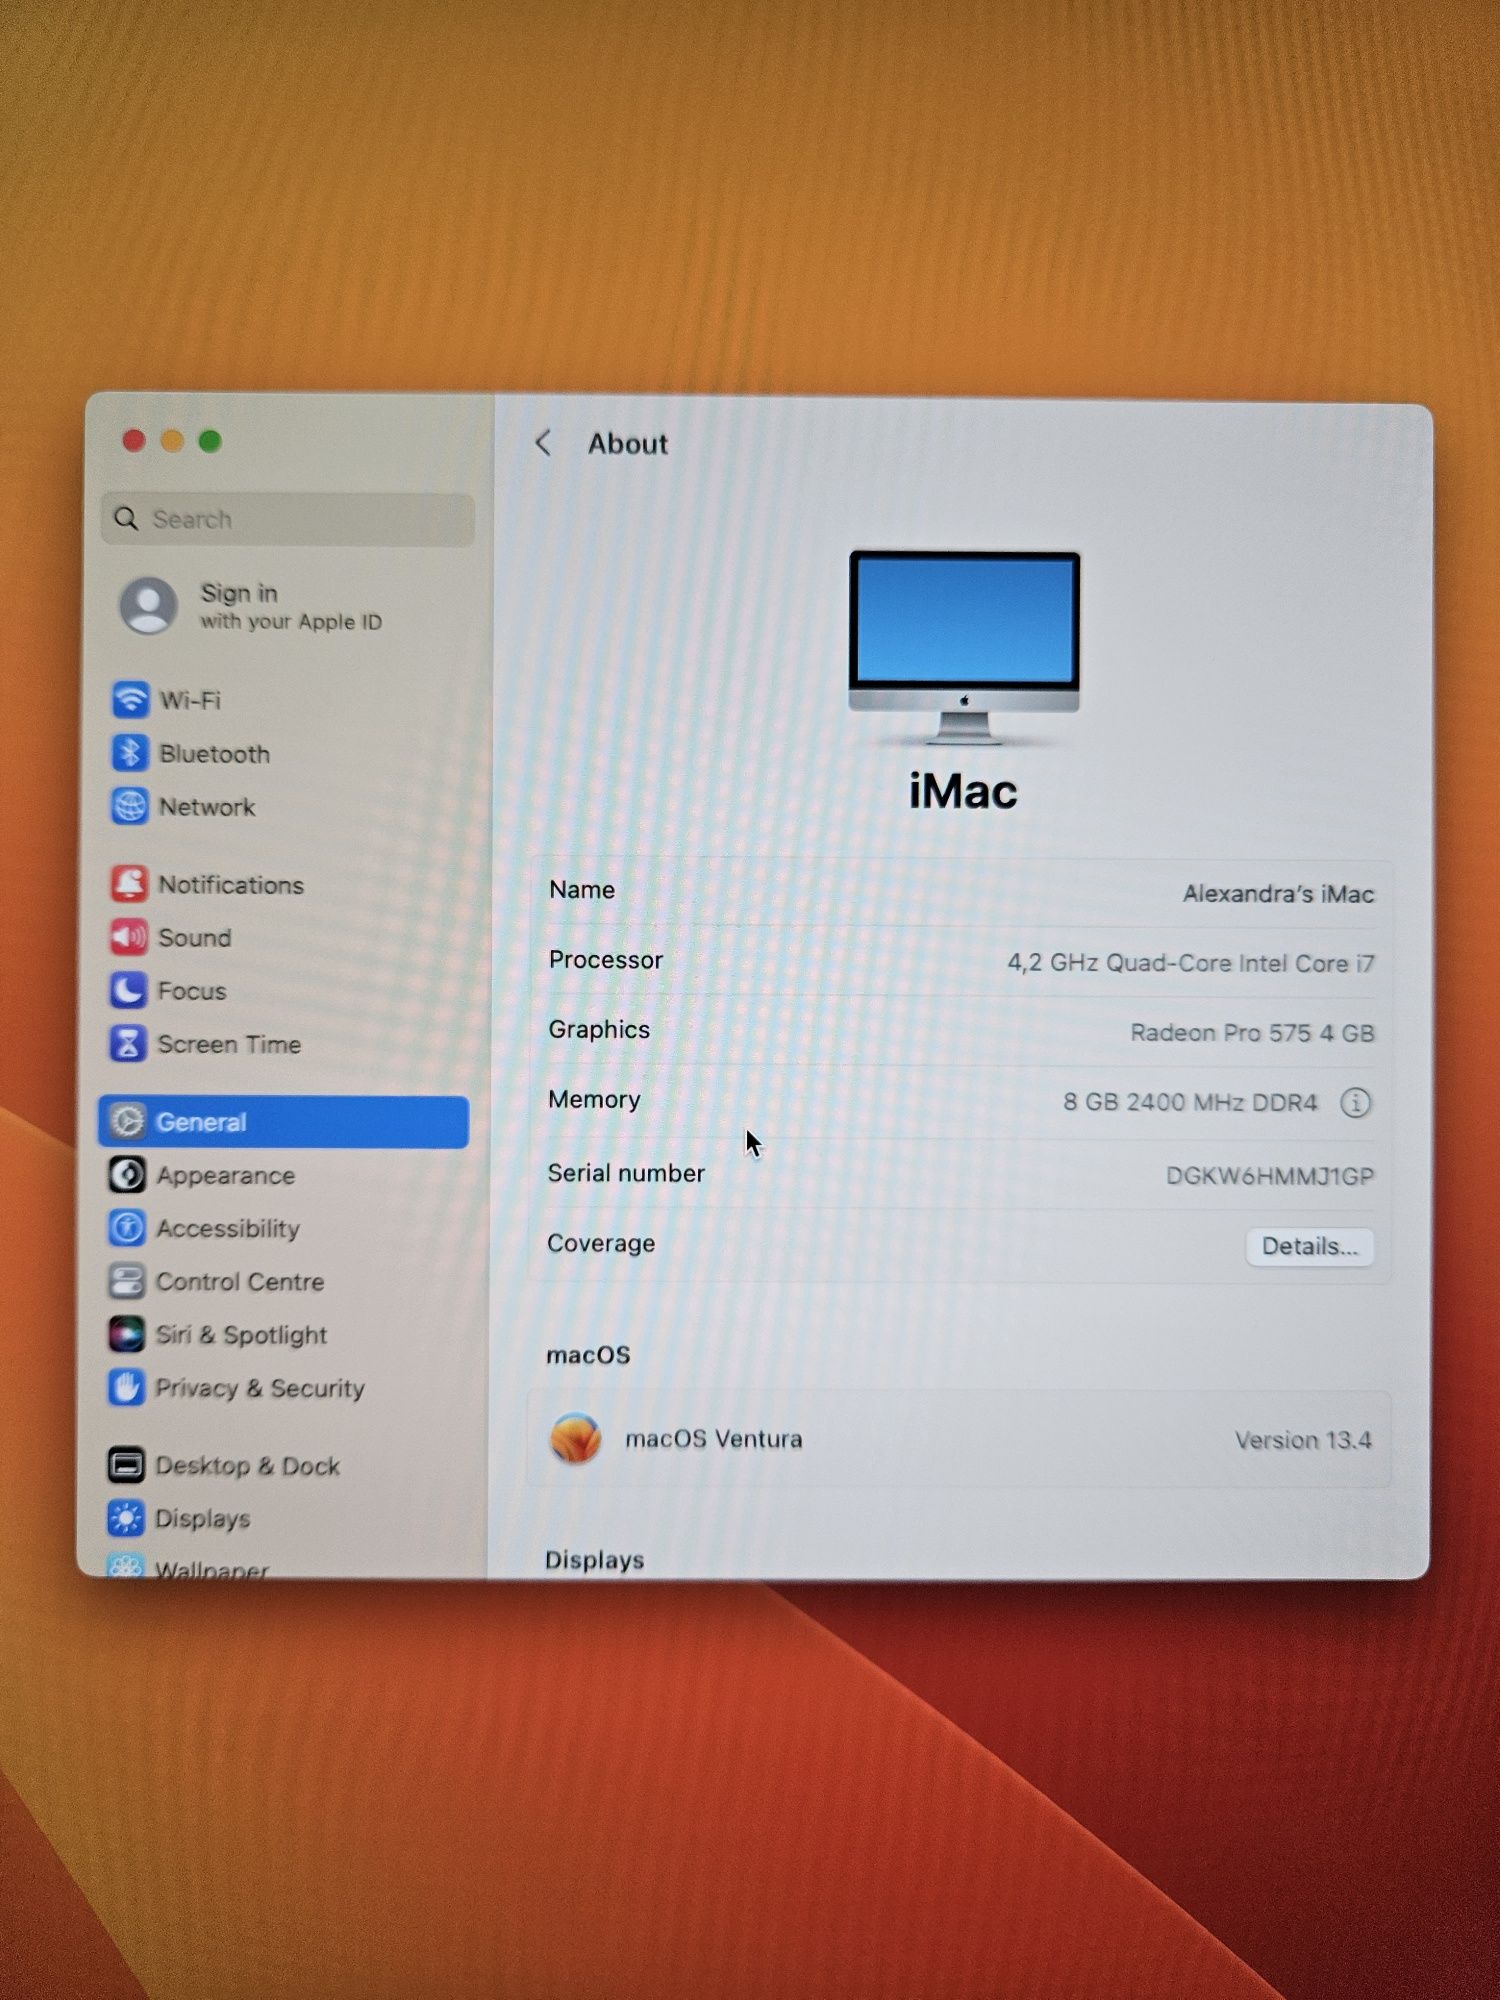The image size is (1500, 2000).
Task: Open Accessibility settings icon
Action: tap(127, 1228)
